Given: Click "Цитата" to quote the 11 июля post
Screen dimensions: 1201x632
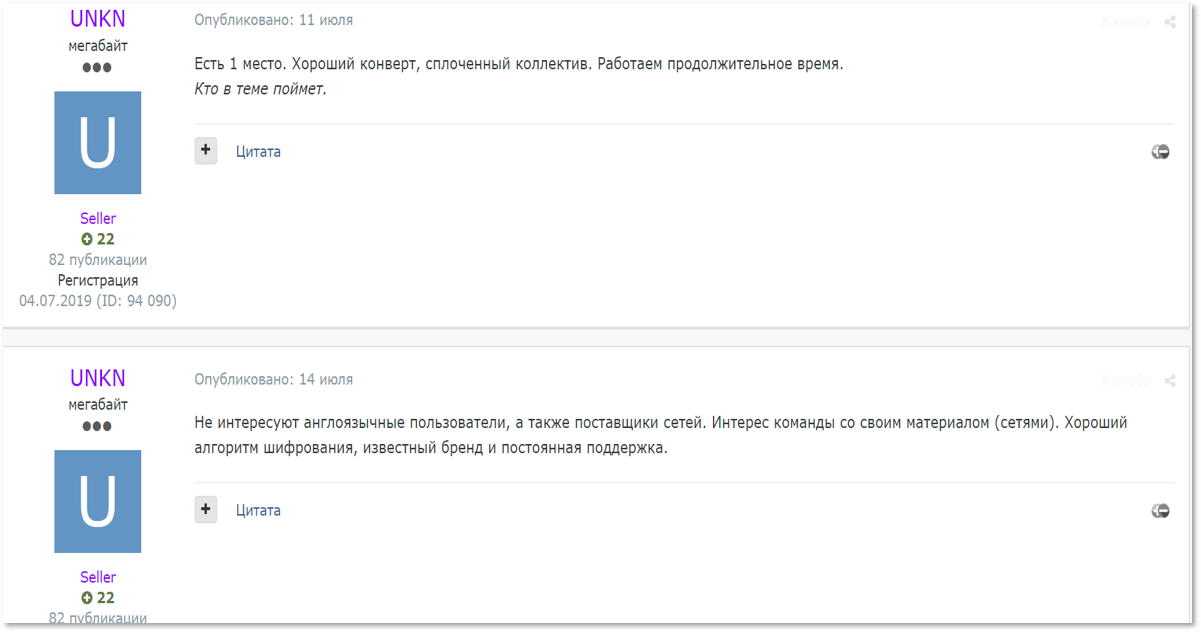Looking at the screenshot, I should tap(258, 152).
